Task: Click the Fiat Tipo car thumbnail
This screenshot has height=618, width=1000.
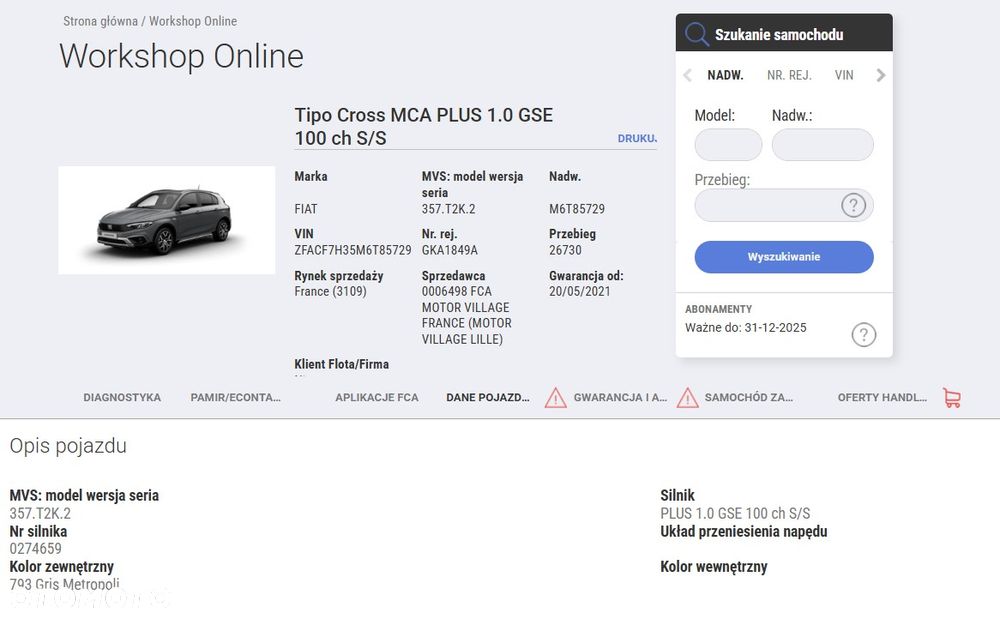Action: coord(166,220)
